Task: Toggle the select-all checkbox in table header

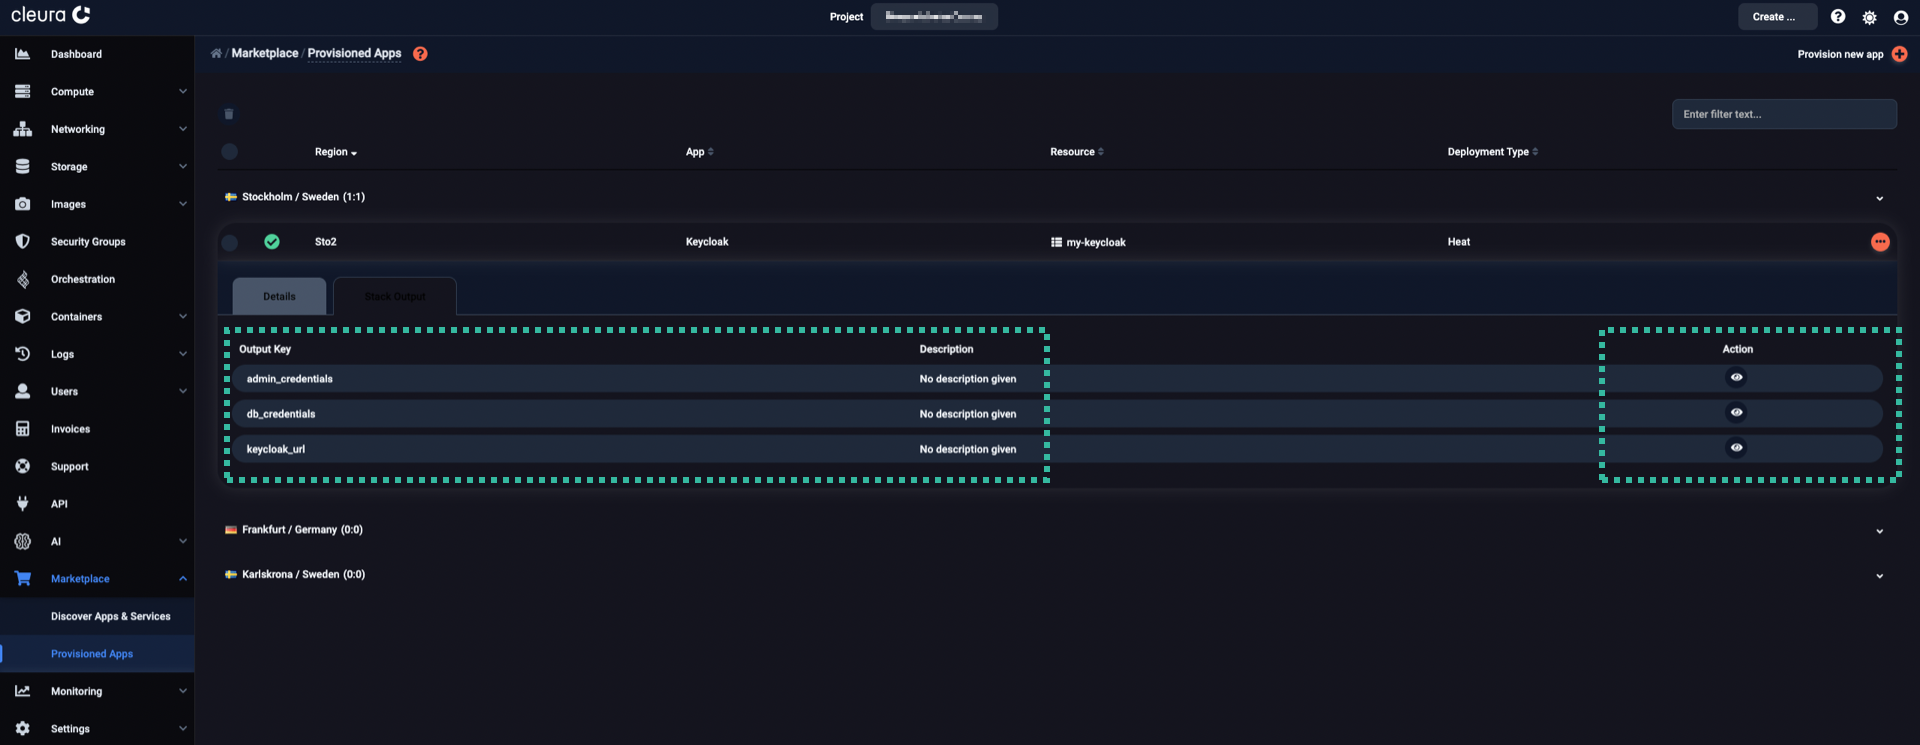Action: [x=230, y=152]
